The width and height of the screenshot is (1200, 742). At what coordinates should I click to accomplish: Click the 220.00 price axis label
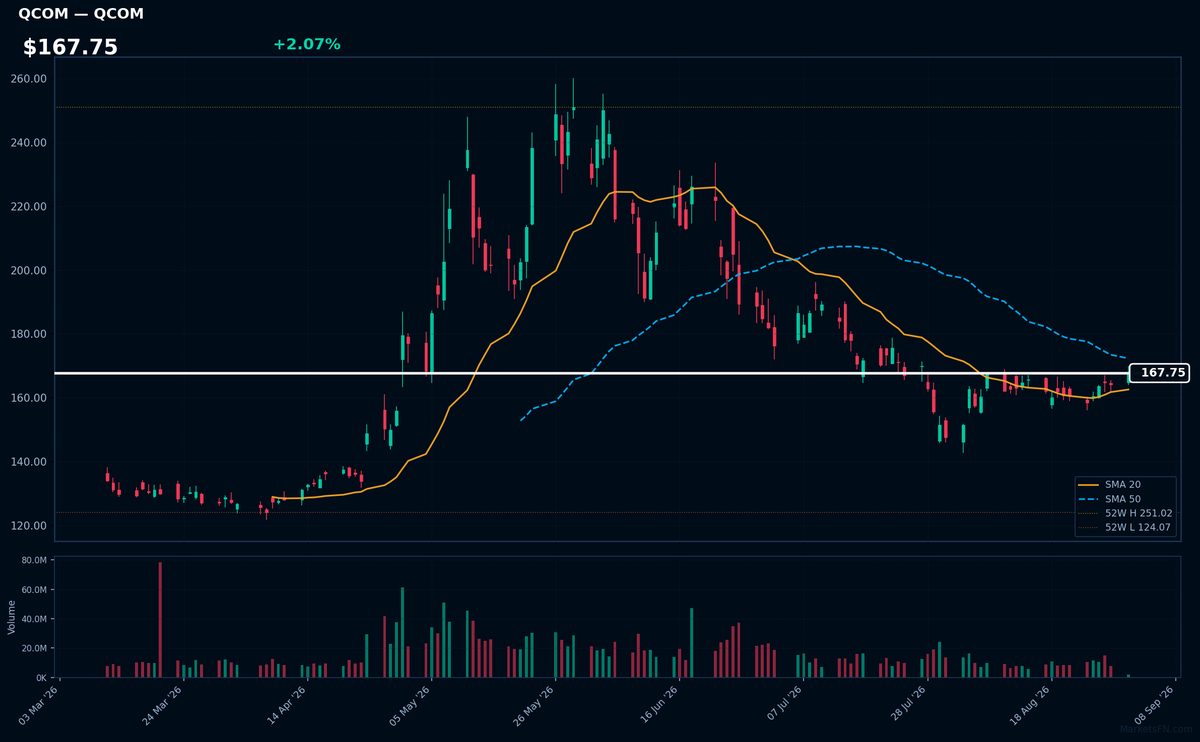click(29, 206)
